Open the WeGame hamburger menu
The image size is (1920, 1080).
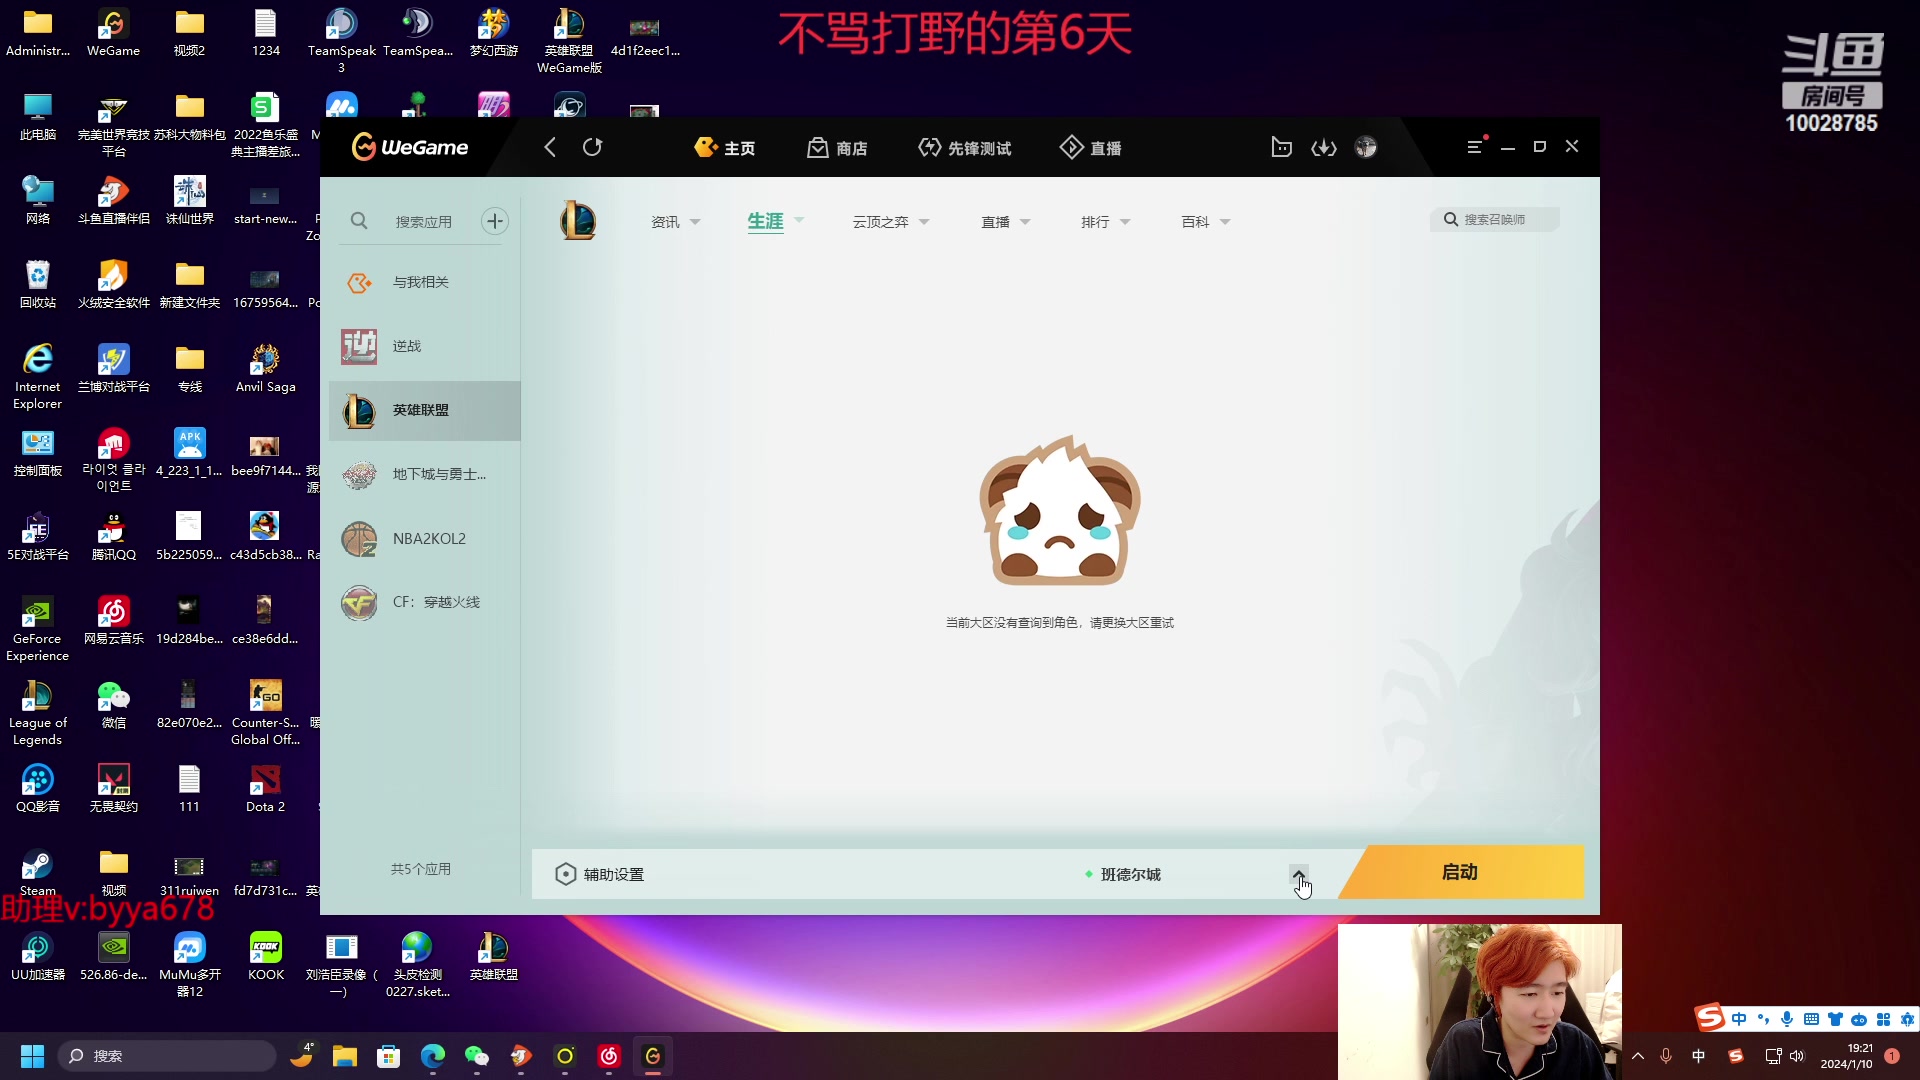click(1474, 147)
